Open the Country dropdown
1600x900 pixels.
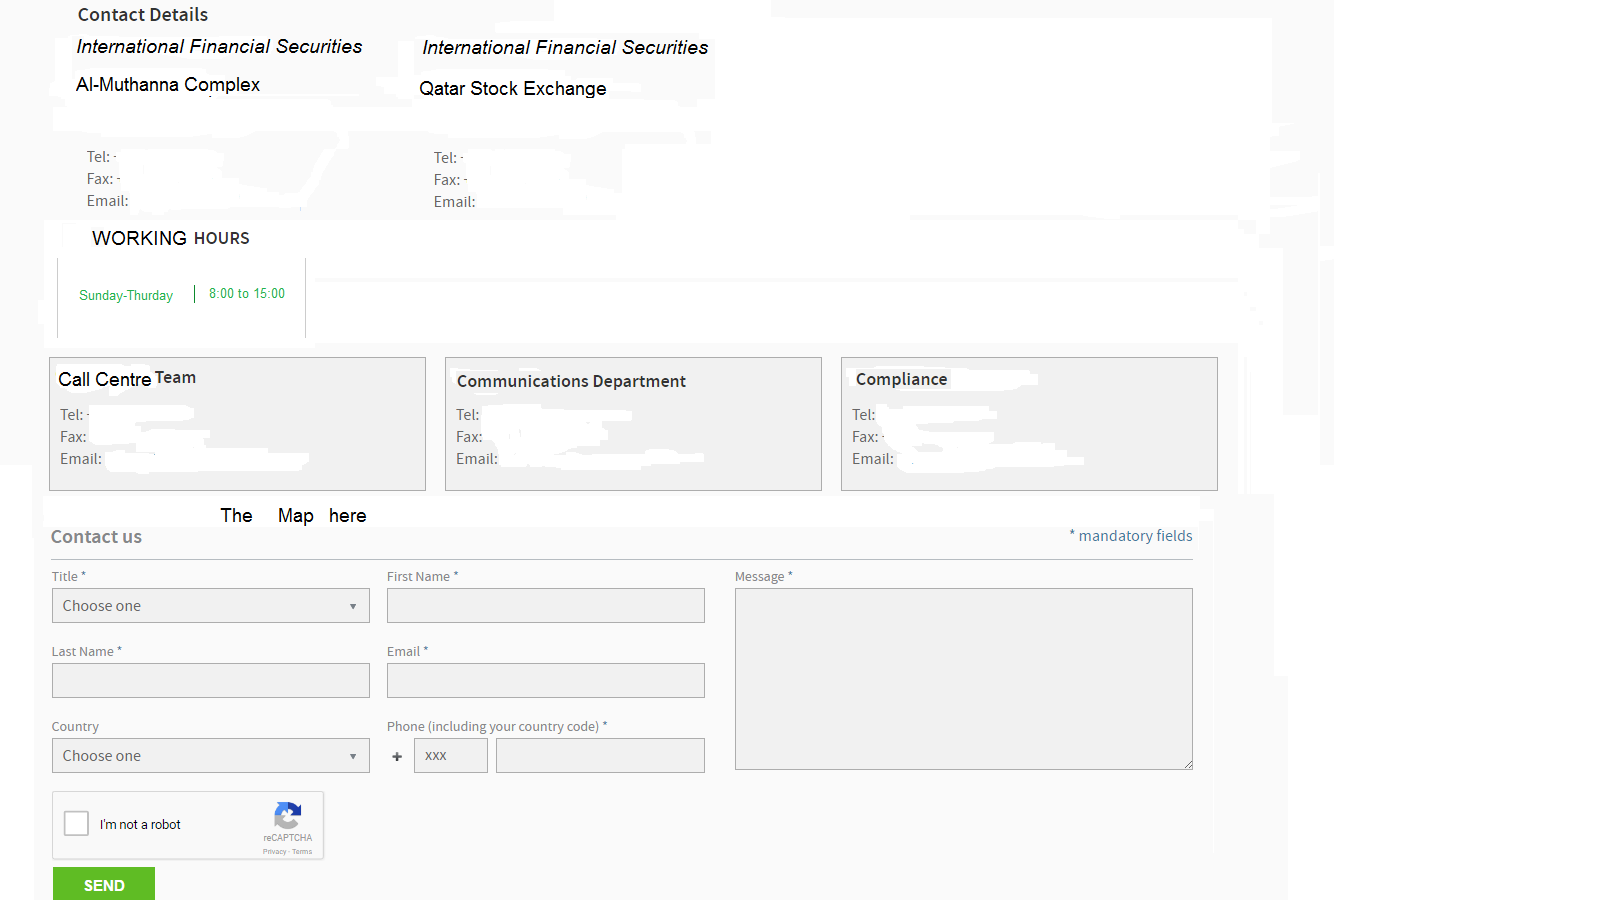point(210,756)
